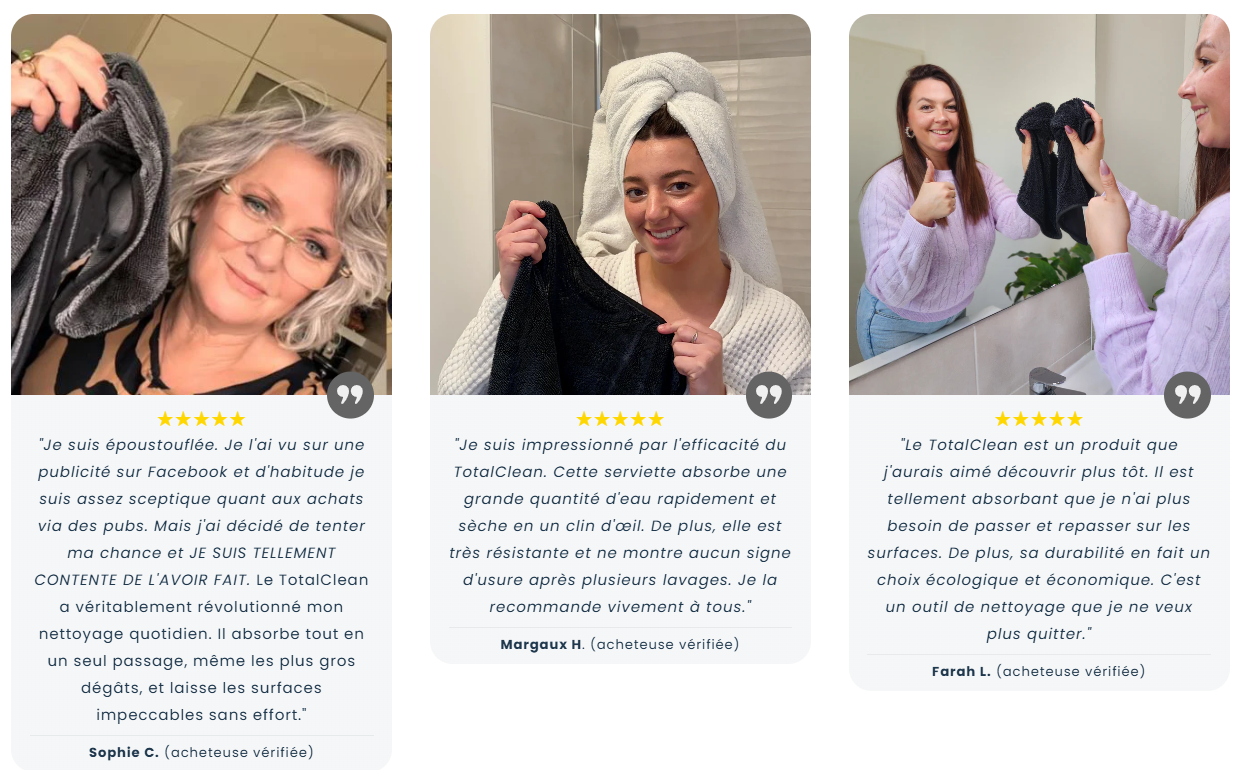Image resolution: width=1237 pixels, height=770 pixels.
Task: Click the review text starting "Je suis impressionné"
Action: point(620,526)
